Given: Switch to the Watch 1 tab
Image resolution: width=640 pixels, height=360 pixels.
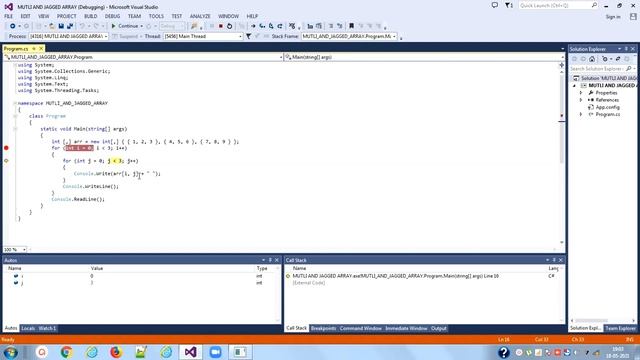Looking at the screenshot, I should (x=47, y=328).
